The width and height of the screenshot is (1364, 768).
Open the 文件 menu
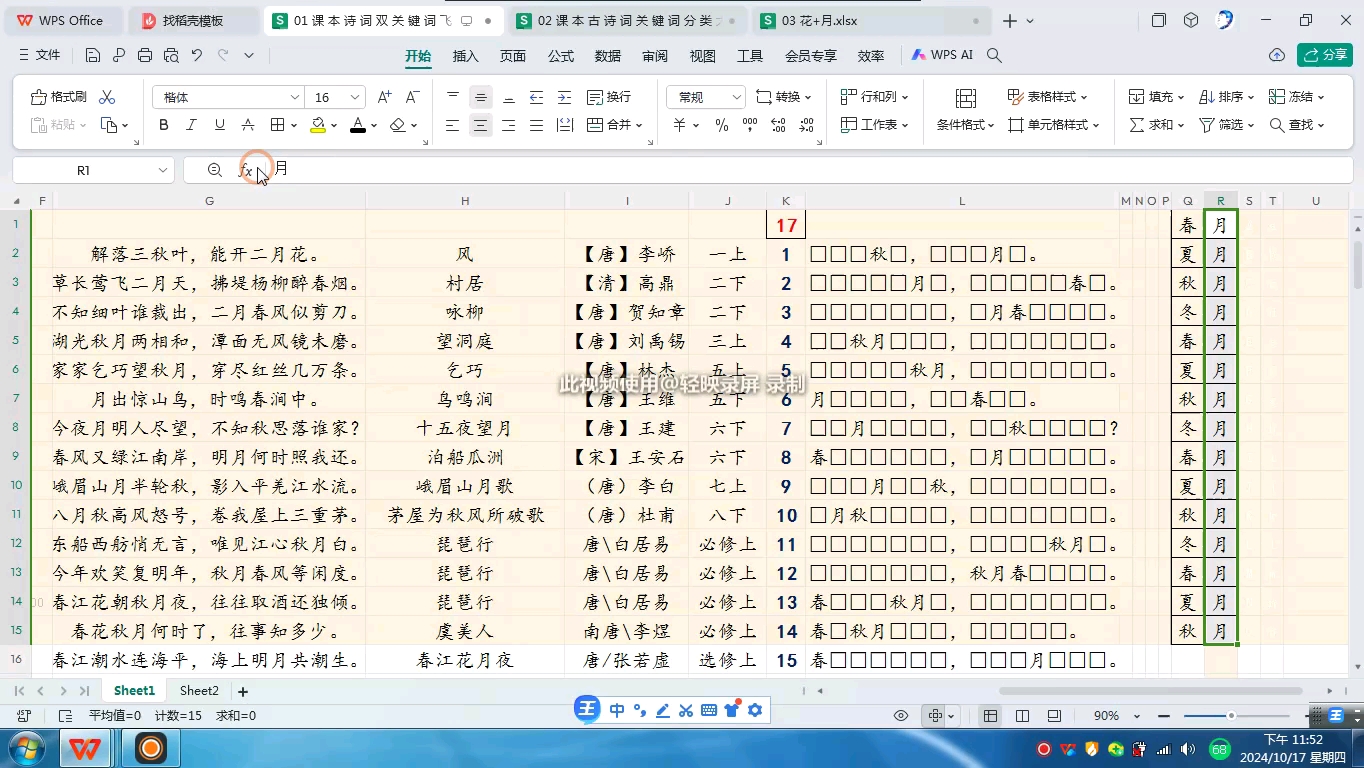click(40, 55)
